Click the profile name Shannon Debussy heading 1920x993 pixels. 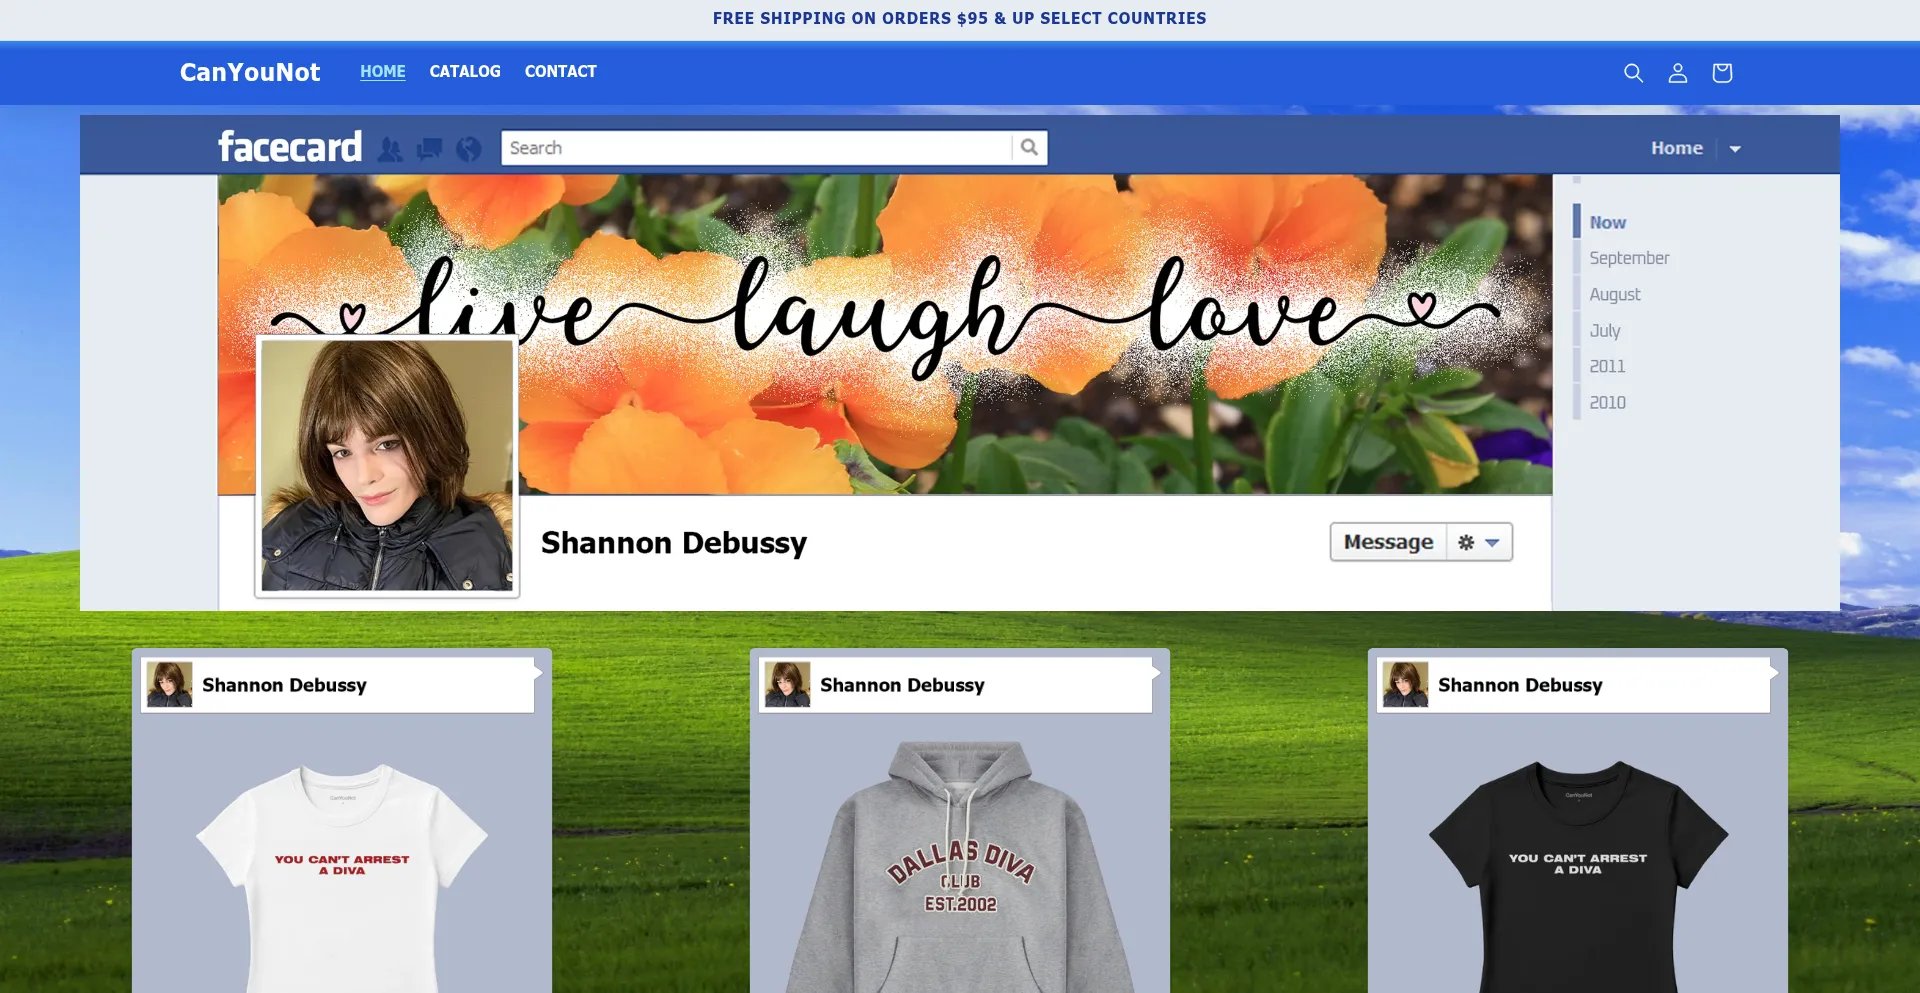[x=674, y=543]
